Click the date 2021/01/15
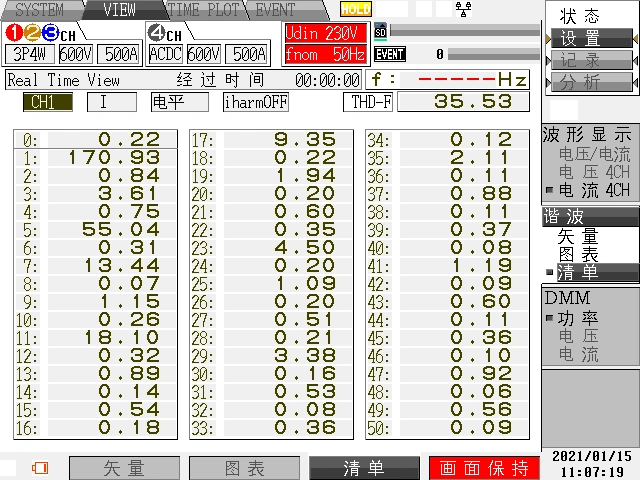Viewport: 640px width, 480px height. (x=591, y=456)
